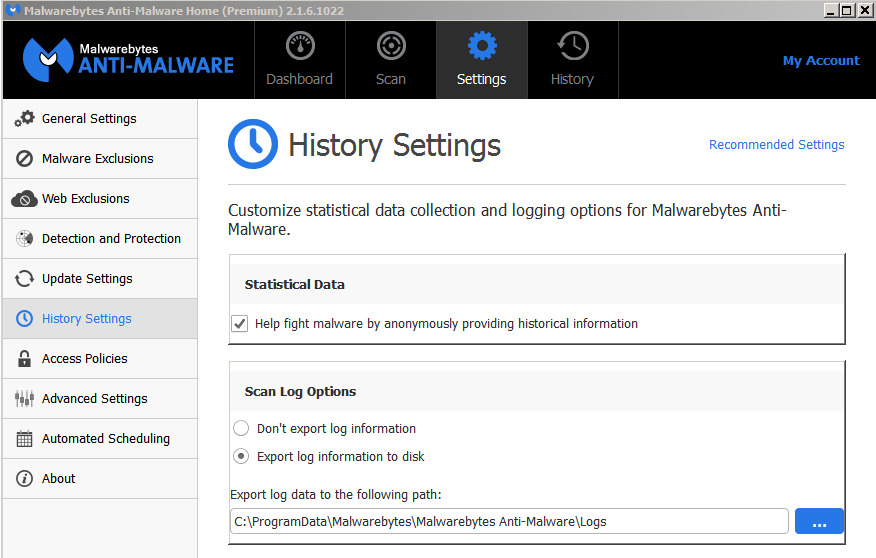876x558 pixels.
Task: Click the Scan target icon
Action: [391, 45]
